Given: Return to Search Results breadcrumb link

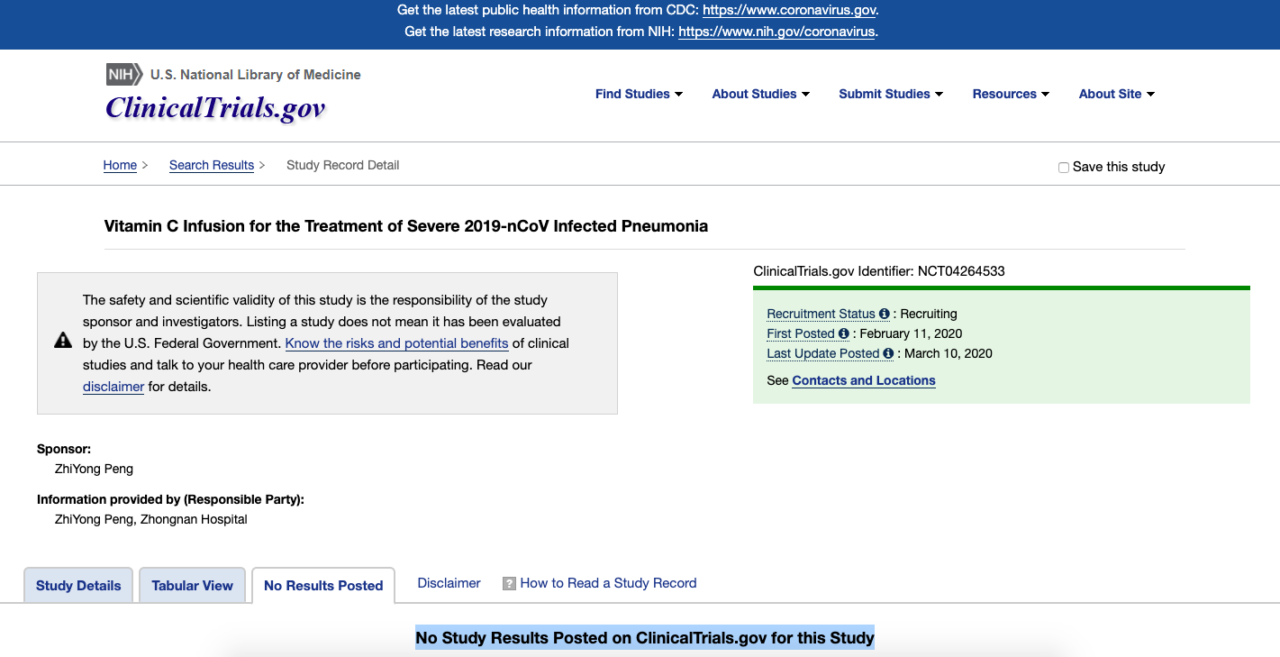Looking at the screenshot, I should coord(211,165).
